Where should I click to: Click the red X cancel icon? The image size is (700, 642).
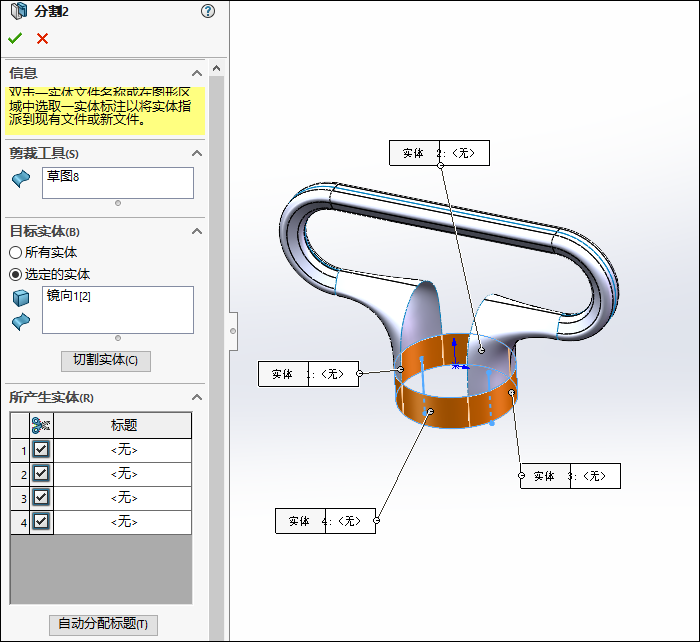coord(42,39)
